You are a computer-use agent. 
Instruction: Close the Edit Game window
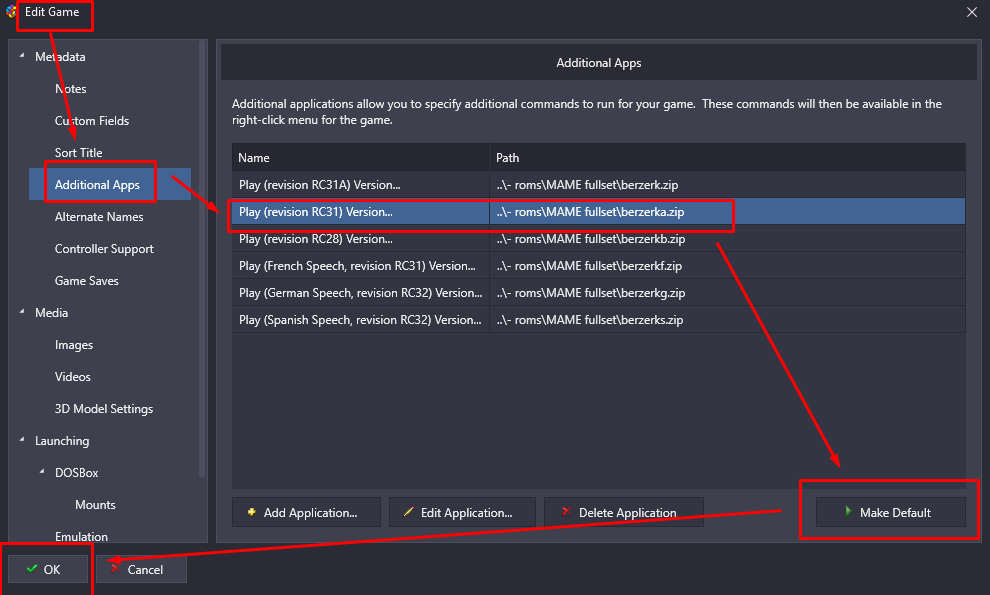[972, 12]
